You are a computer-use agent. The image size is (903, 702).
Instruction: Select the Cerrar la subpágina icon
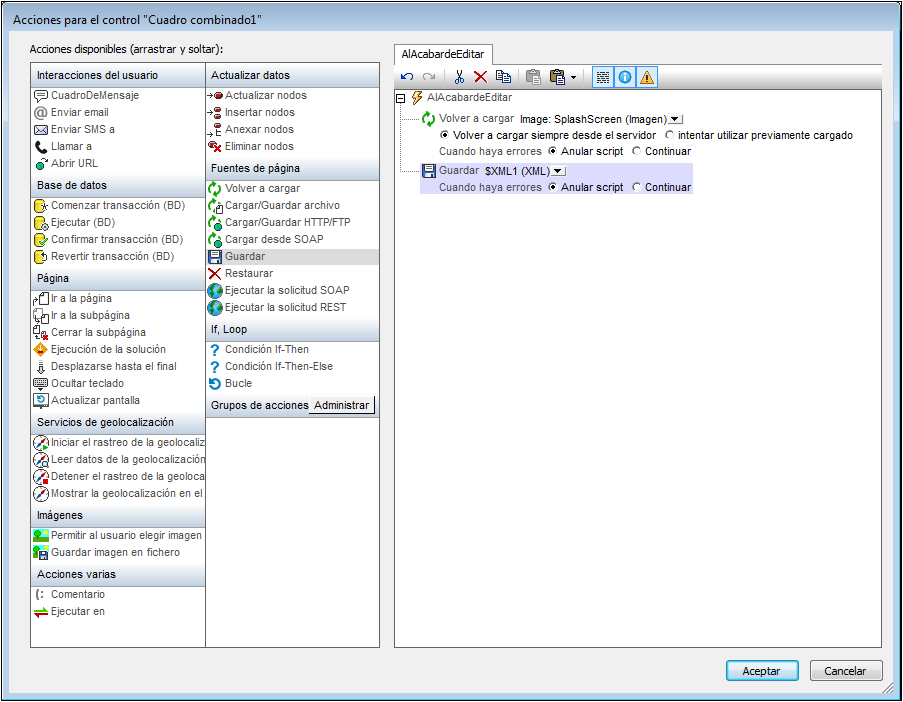[41, 333]
